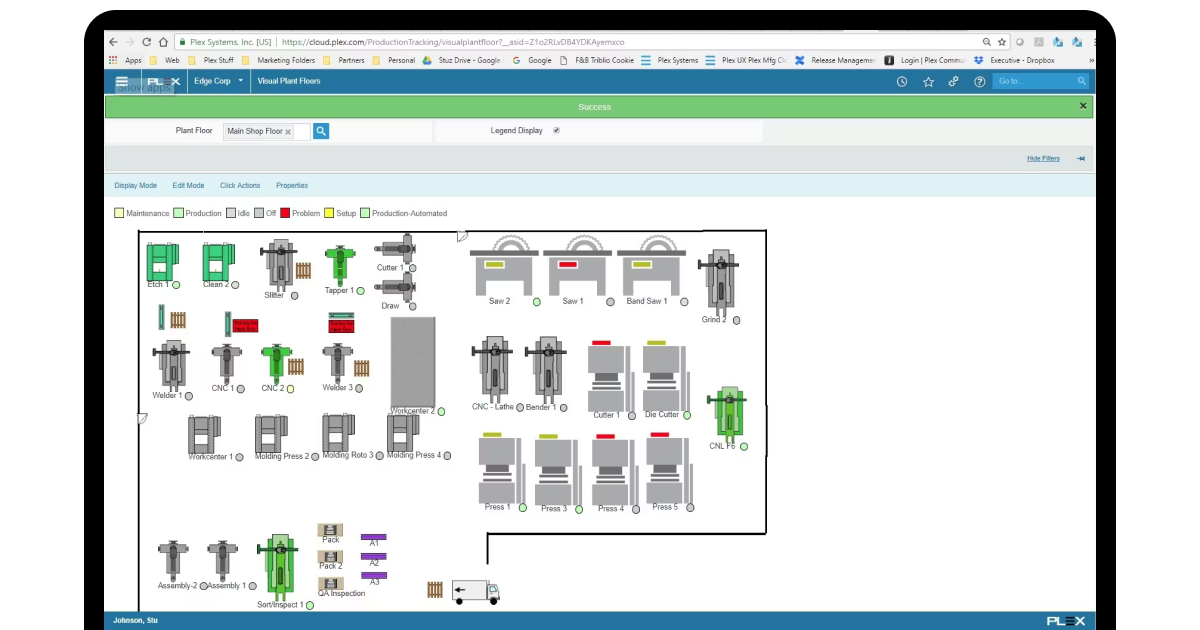Open the Plex hamburger menu
This screenshot has height=630, width=1200.
point(121,81)
